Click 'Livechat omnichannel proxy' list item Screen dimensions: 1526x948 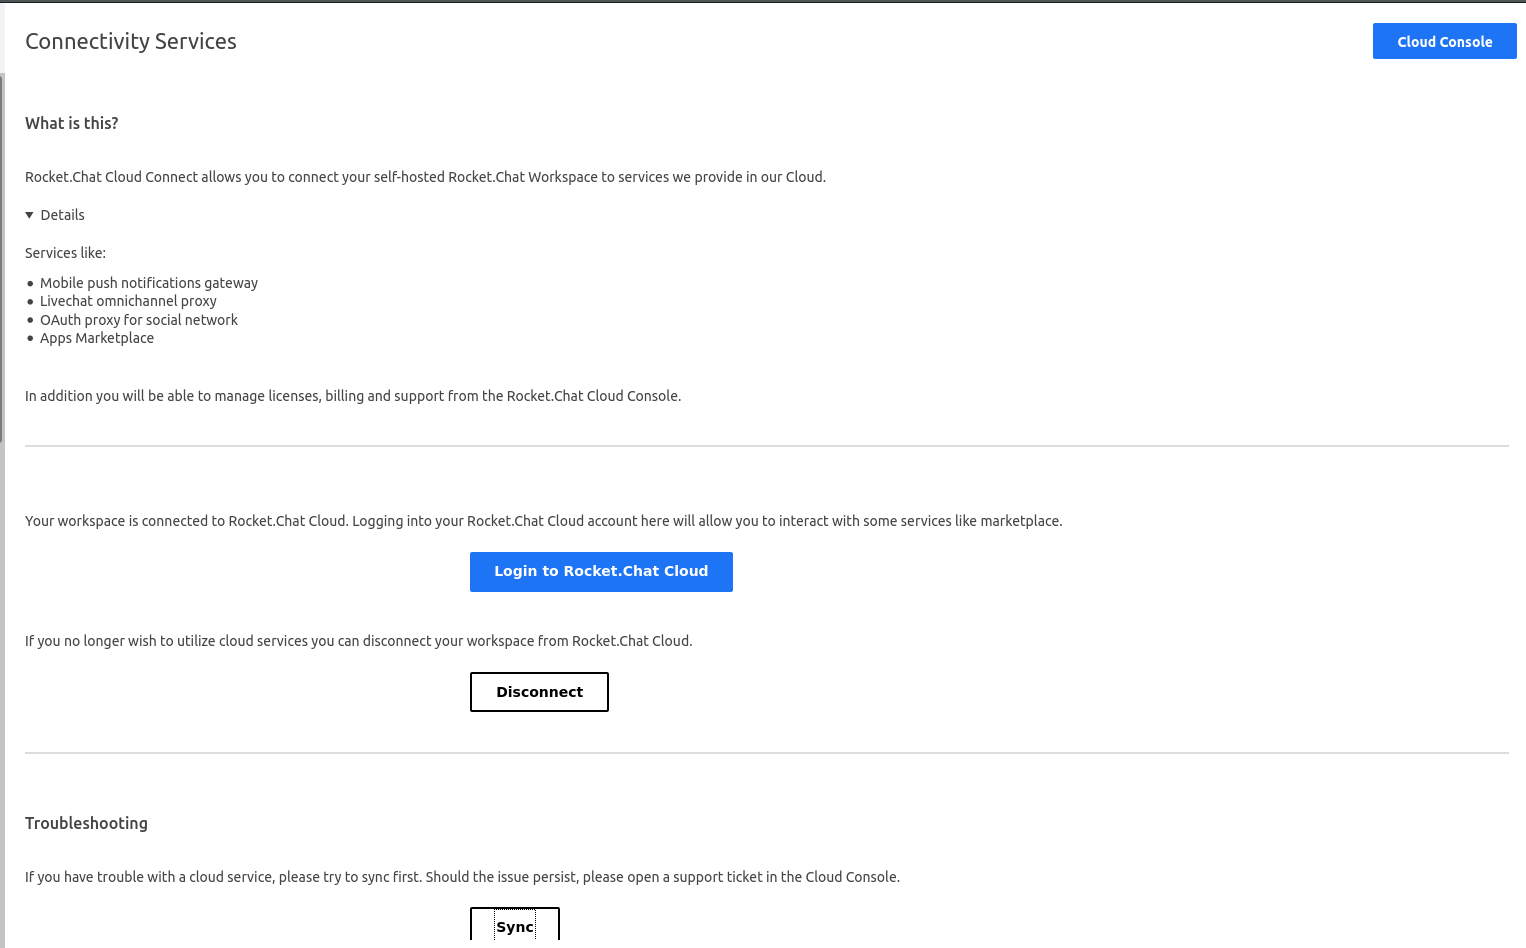click(128, 301)
